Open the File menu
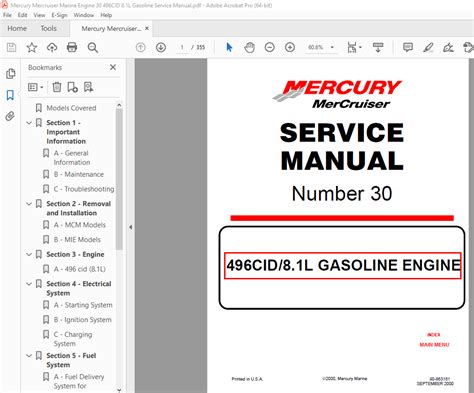This screenshot has width=474, height=393. point(7,15)
